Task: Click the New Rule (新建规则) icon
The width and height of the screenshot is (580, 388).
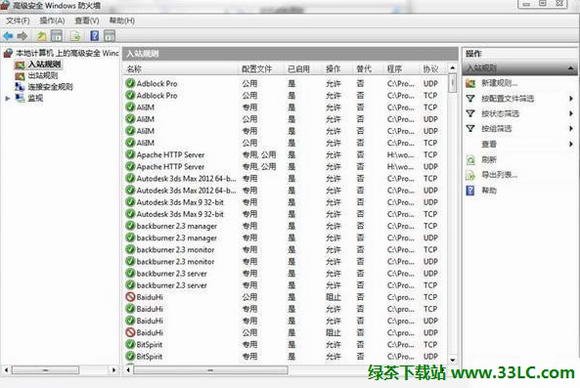Action: tap(470, 83)
